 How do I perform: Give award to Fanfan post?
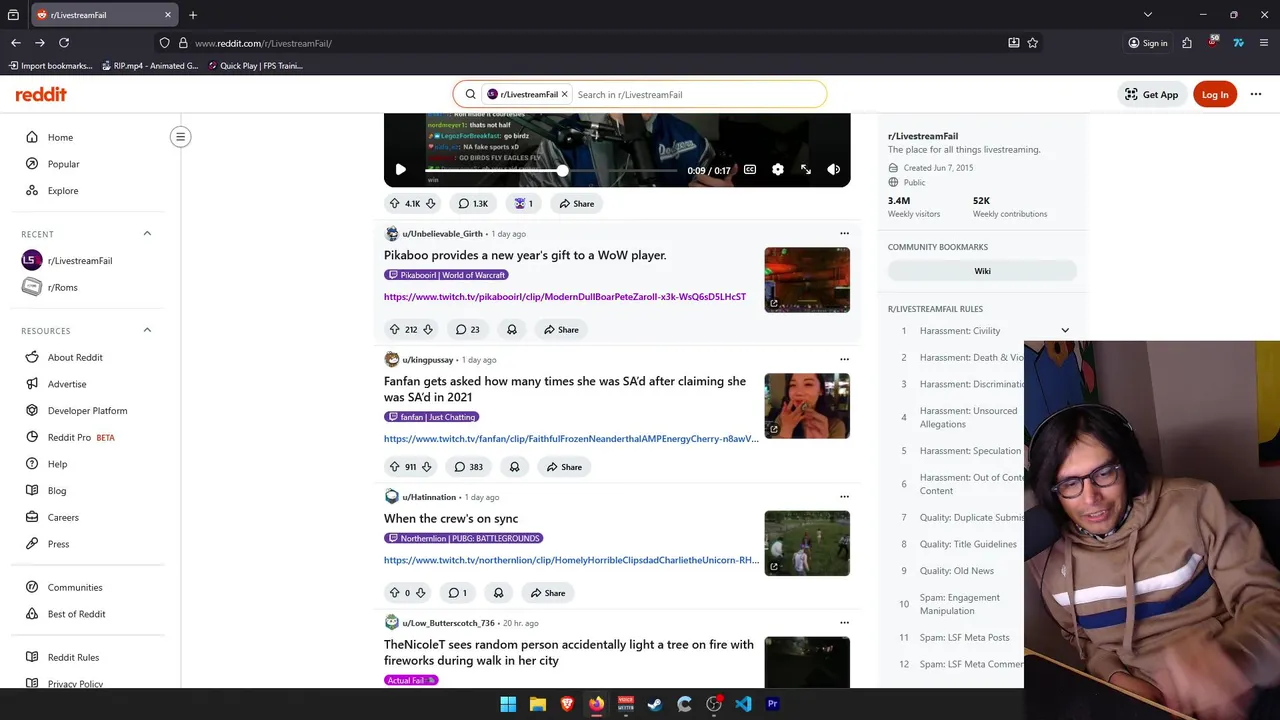[x=515, y=467]
